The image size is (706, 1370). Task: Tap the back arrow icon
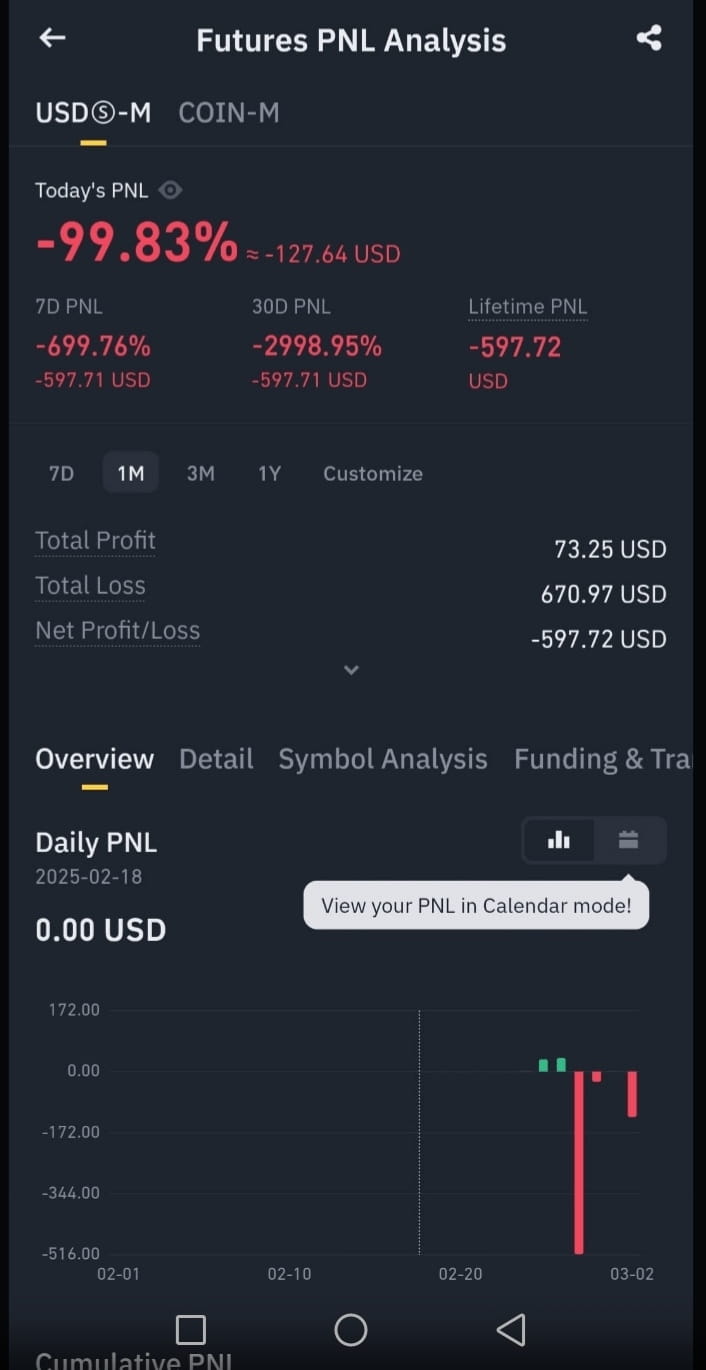(52, 38)
